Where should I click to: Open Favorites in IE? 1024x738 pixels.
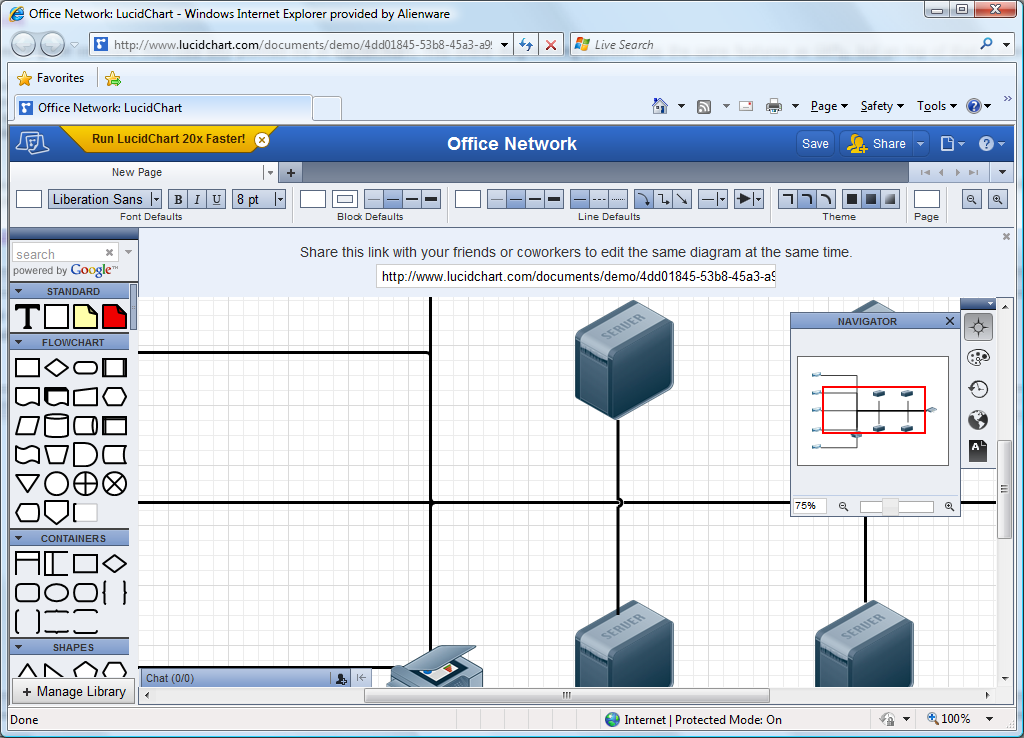(51, 78)
